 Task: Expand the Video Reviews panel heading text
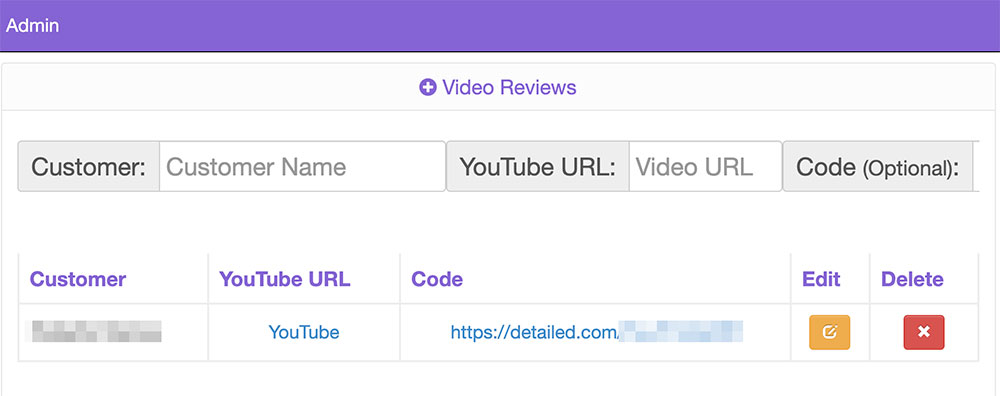509,87
